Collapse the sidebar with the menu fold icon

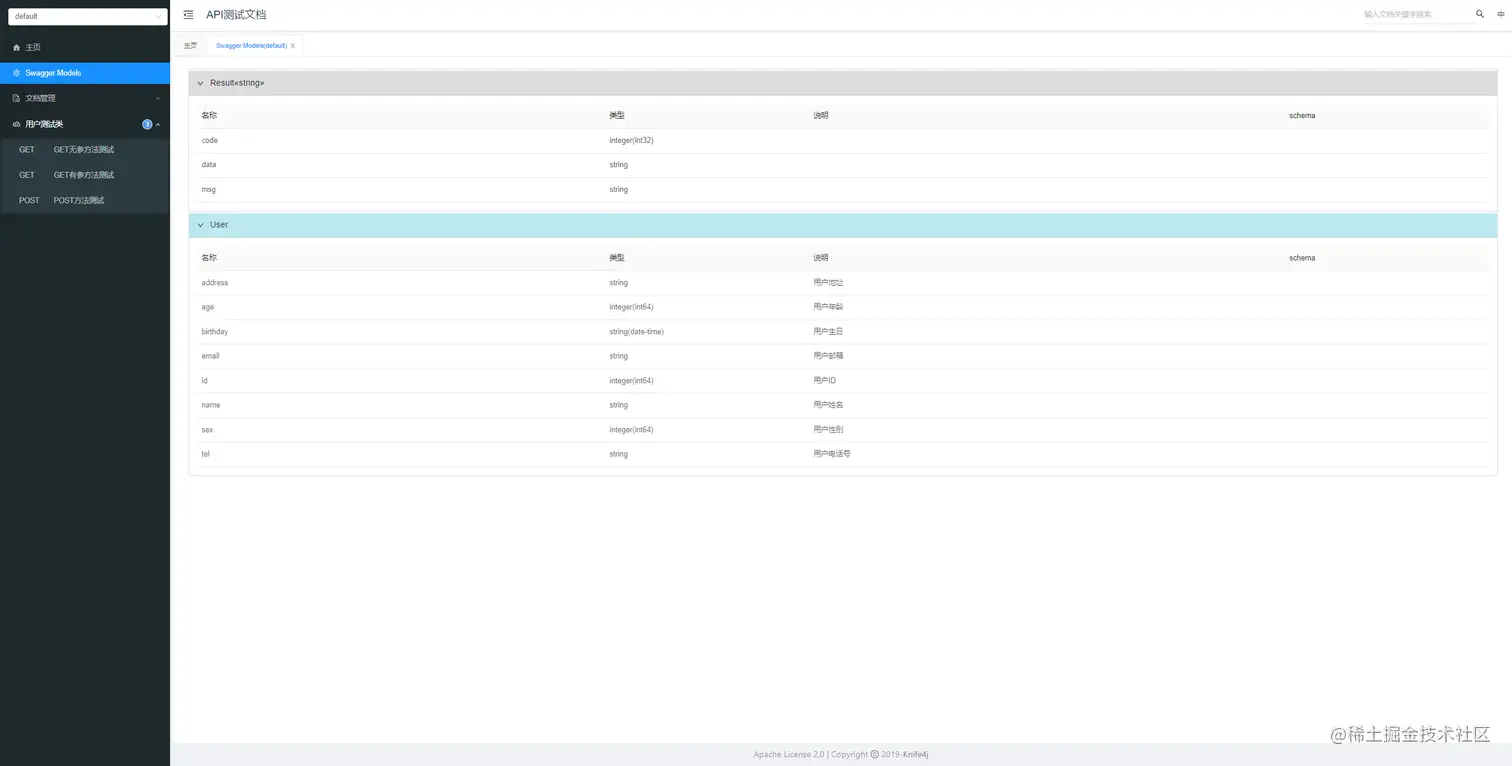(188, 15)
